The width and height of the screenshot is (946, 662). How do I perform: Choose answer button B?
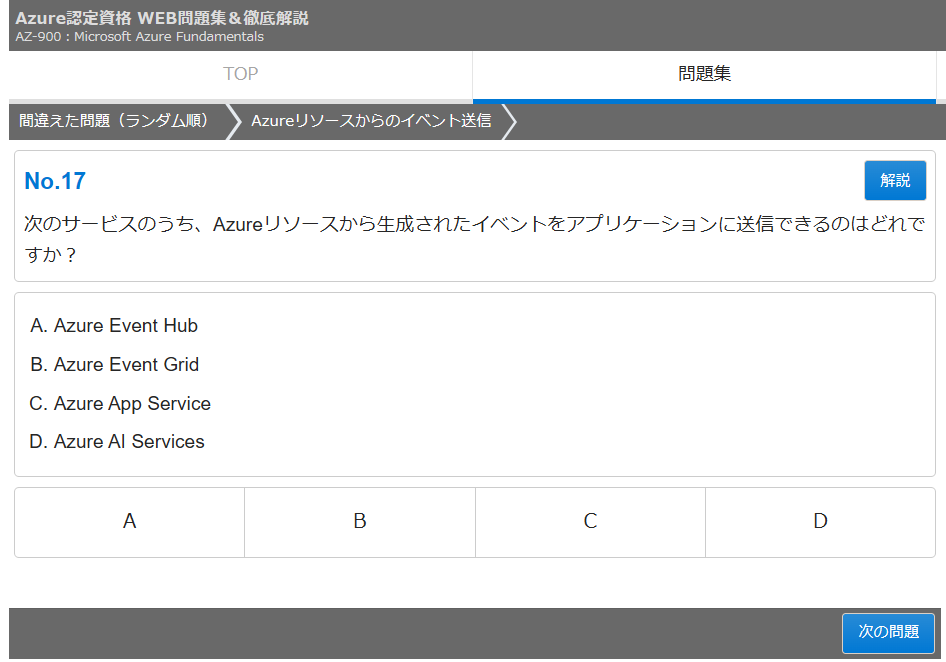click(x=360, y=522)
